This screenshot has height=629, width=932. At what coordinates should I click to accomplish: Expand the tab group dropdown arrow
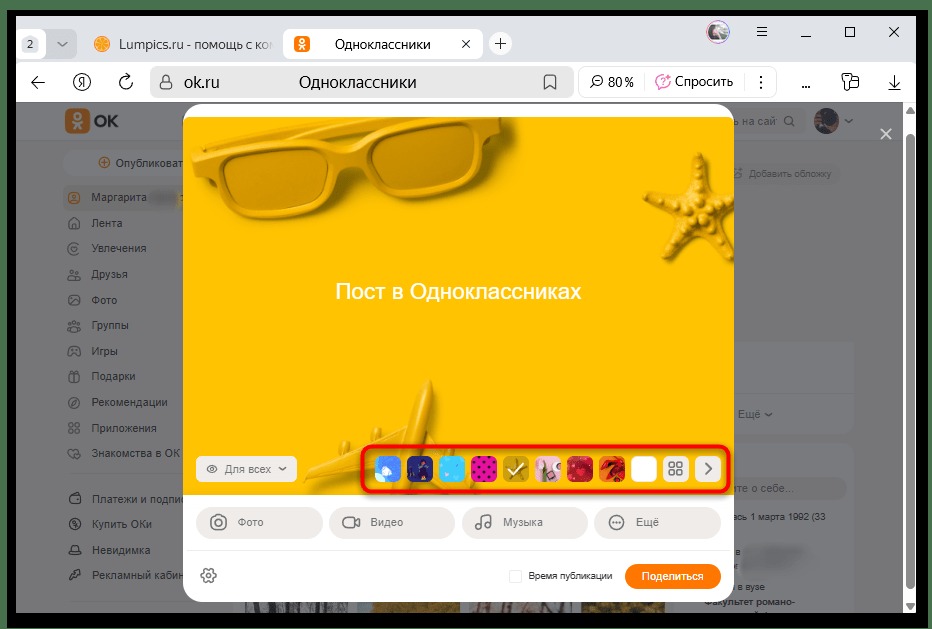62,45
